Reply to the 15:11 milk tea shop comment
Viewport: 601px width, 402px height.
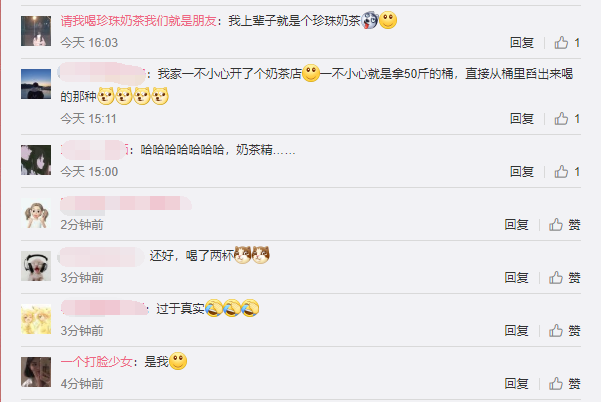click(x=522, y=119)
